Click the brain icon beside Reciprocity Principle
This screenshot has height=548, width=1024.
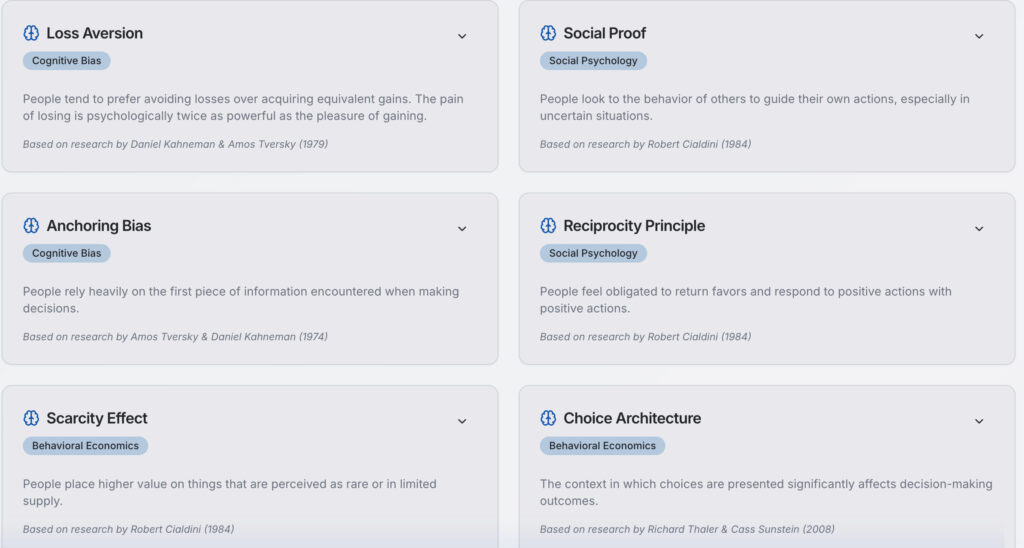pyautogui.click(x=548, y=226)
